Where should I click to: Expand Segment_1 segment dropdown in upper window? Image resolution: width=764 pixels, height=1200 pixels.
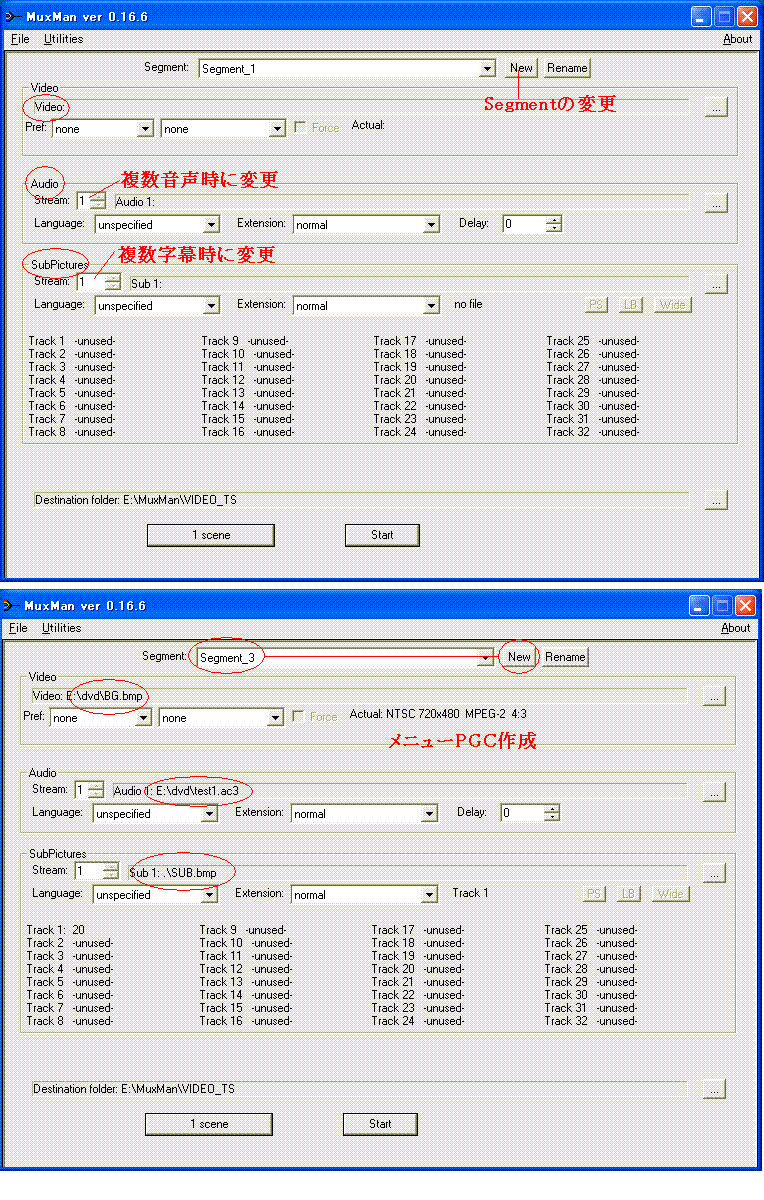[487, 69]
